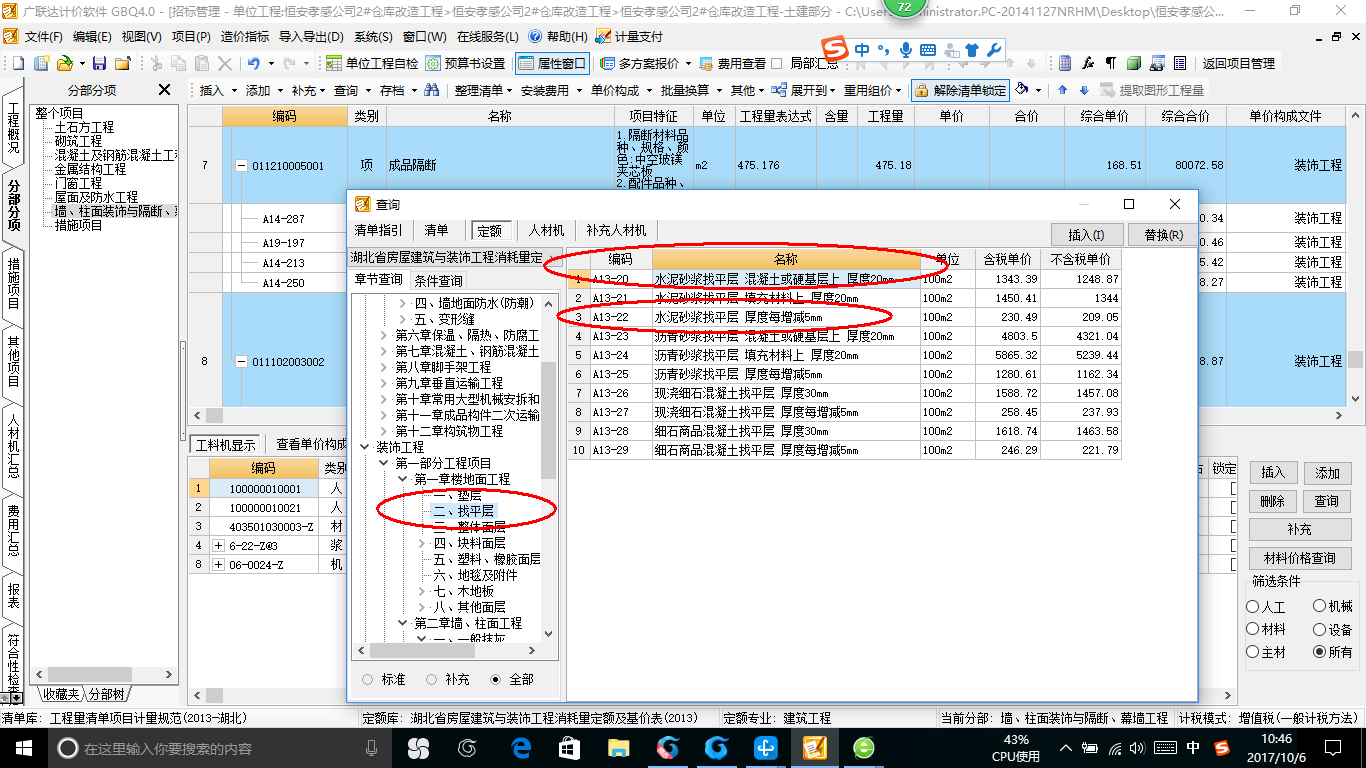Viewport: 1366px width, 768px height.
Task: Switch to the 条件查询 tab
Action: [x=438, y=280]
